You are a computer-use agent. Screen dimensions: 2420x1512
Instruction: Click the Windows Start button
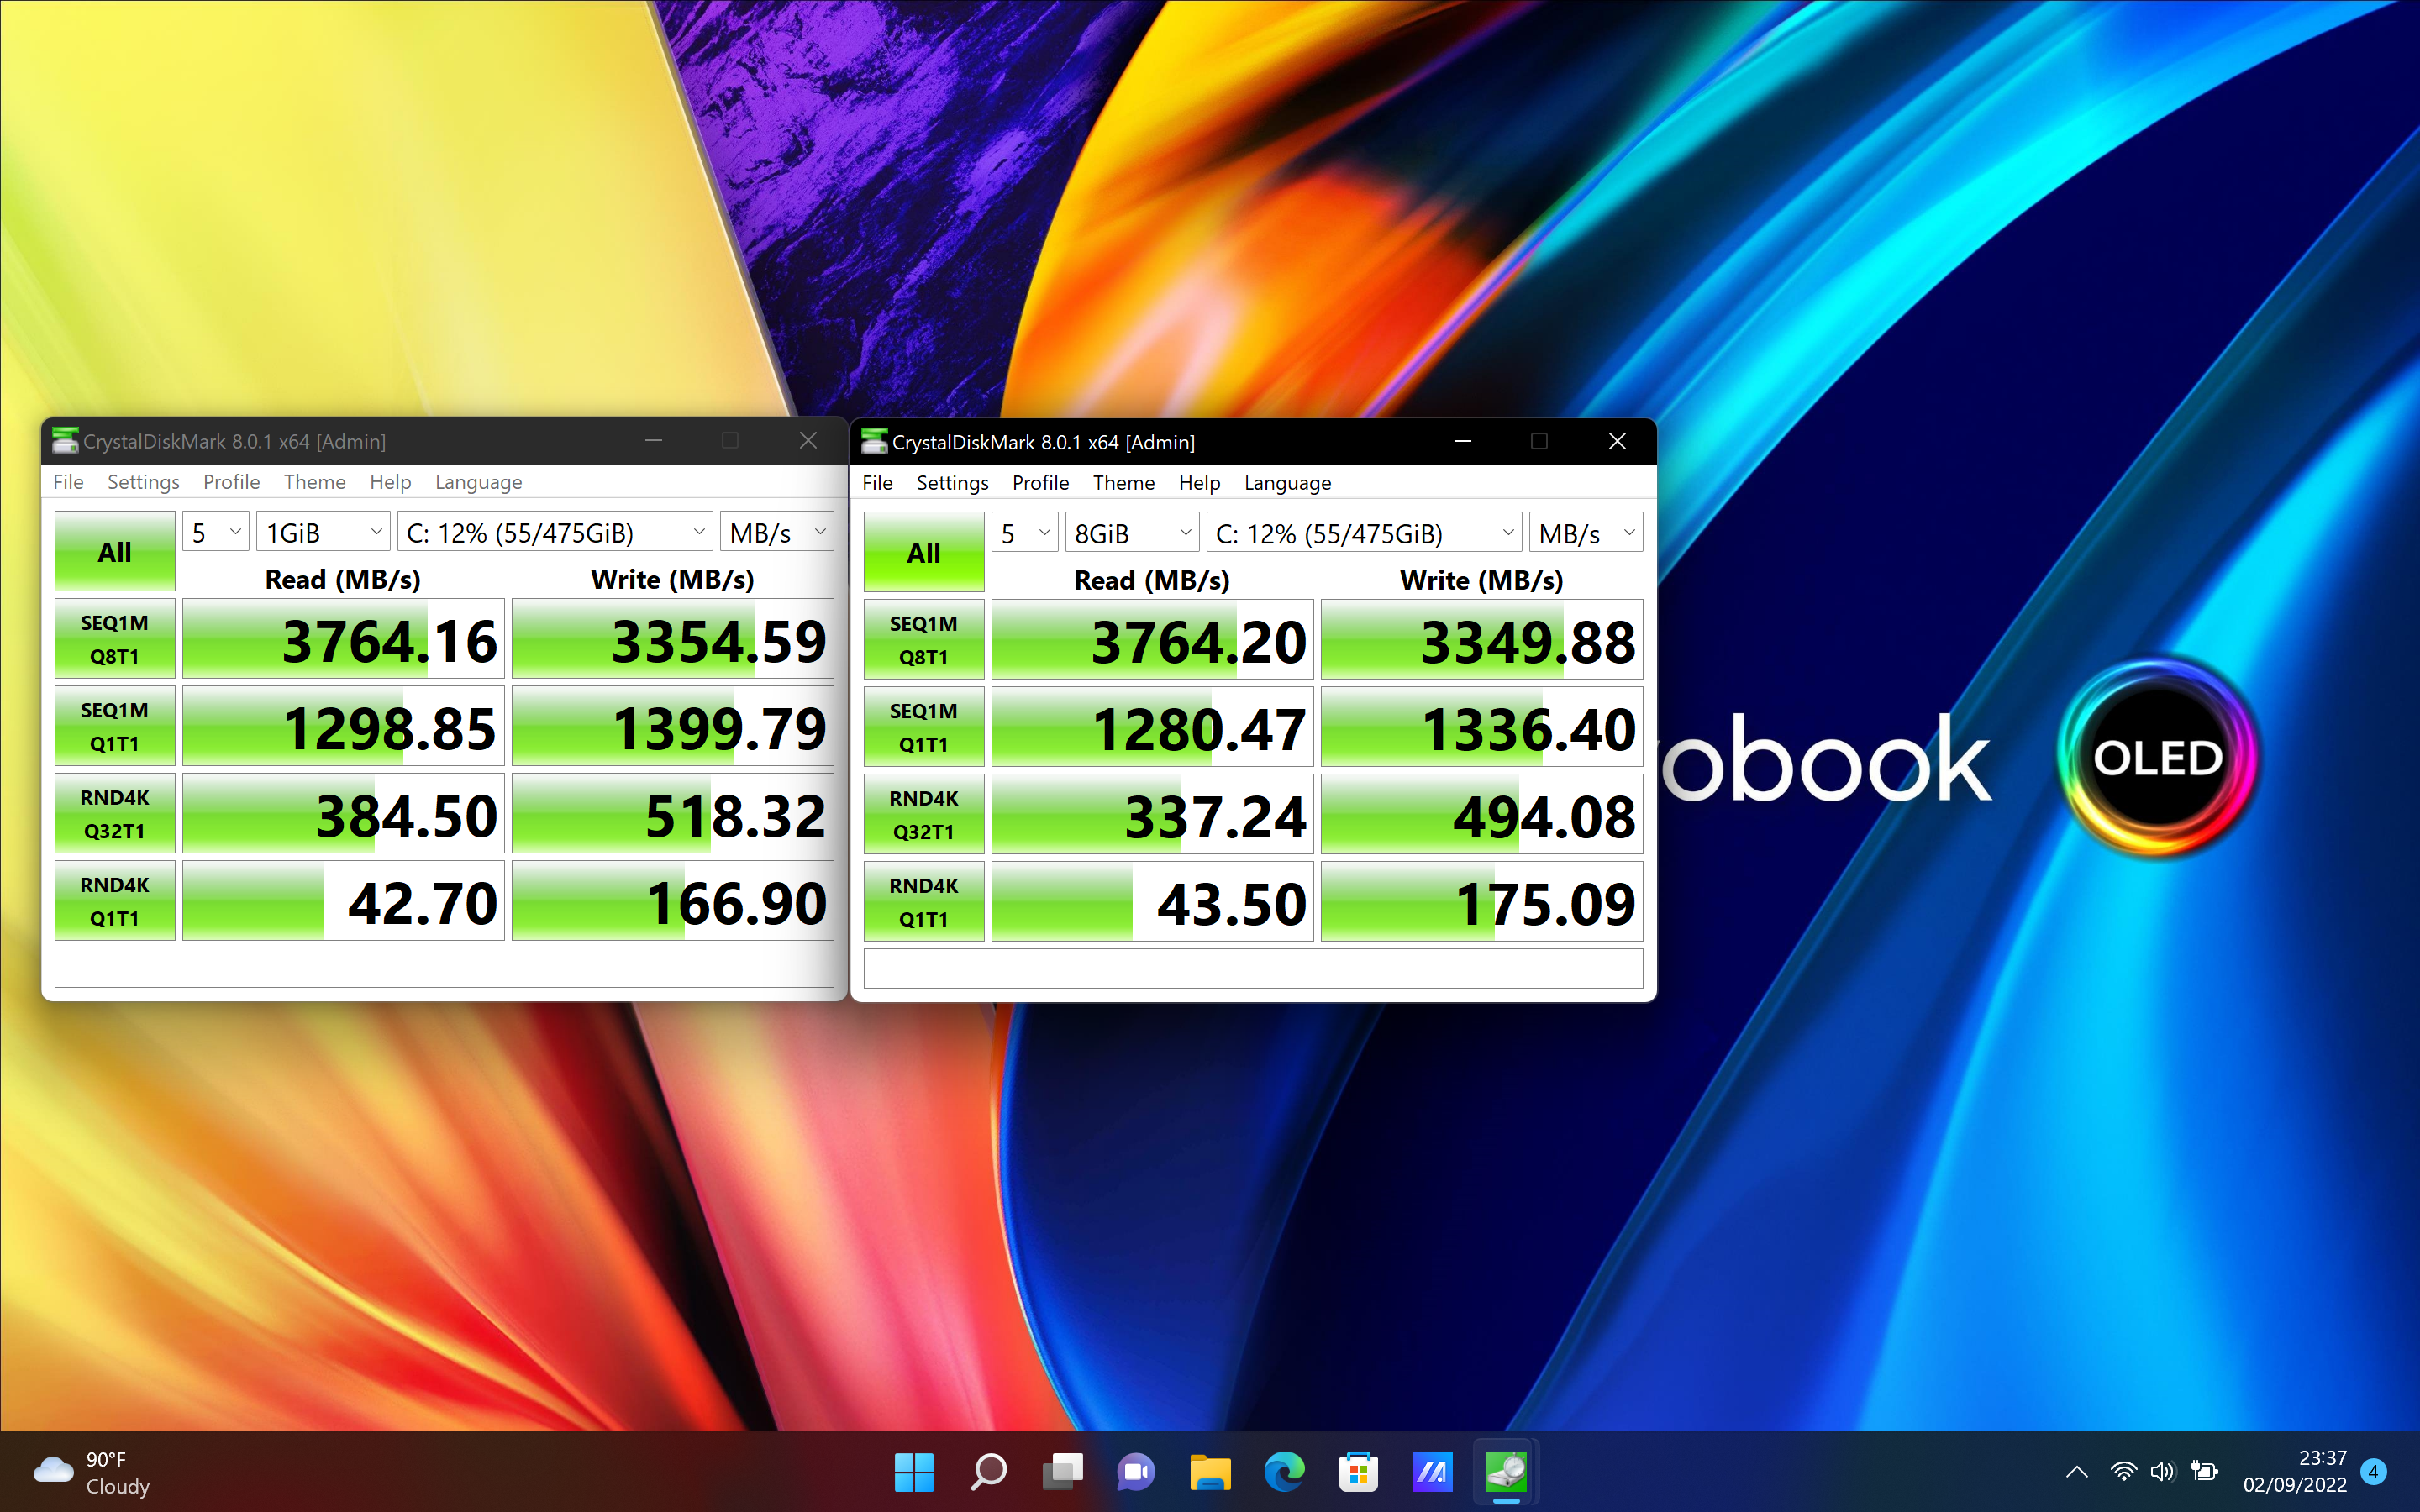click(914, 1471)
